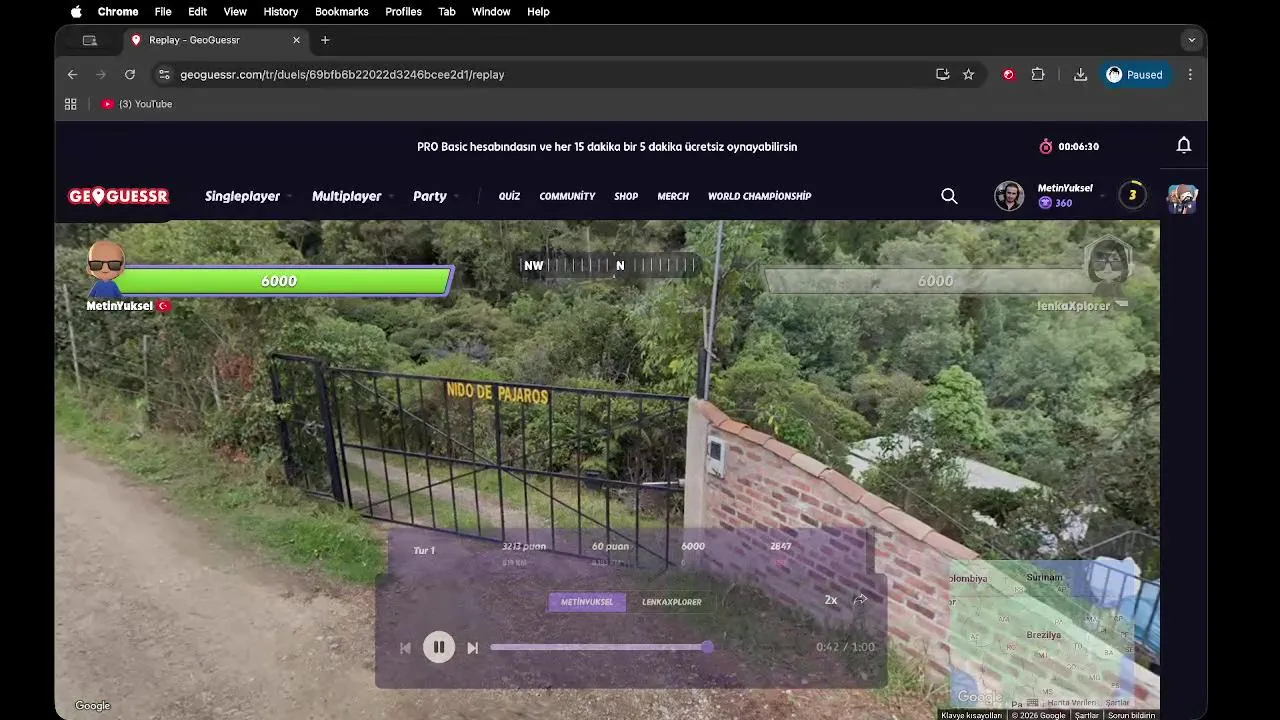View site information icon in address bar

(164, 74)
